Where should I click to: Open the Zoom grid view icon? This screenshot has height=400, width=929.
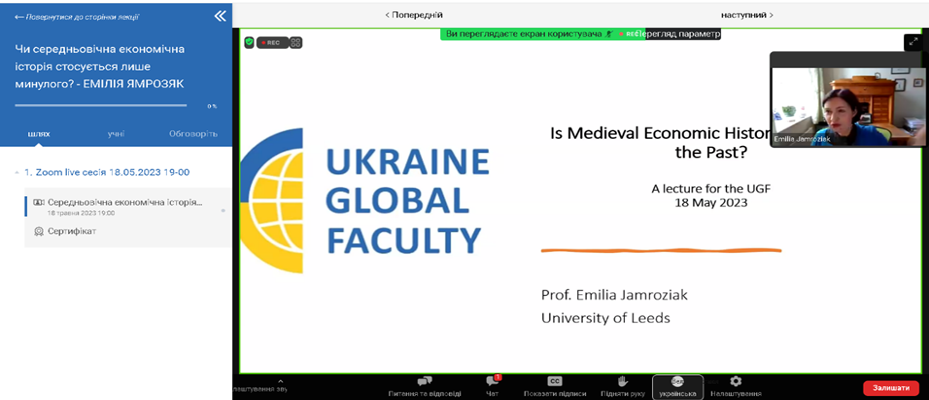(296, 43)
